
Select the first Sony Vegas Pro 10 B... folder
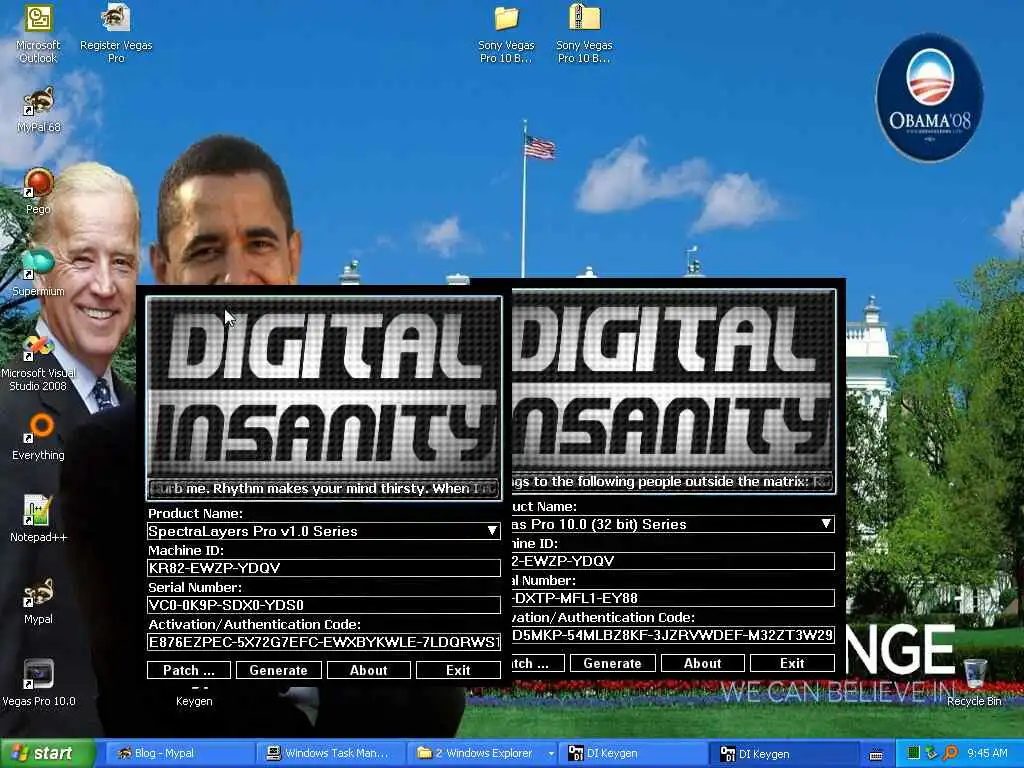tap(506, 34)
